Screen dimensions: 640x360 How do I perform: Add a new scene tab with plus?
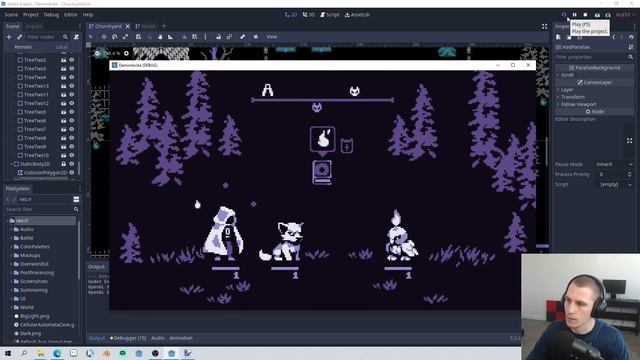click(164, 26)
